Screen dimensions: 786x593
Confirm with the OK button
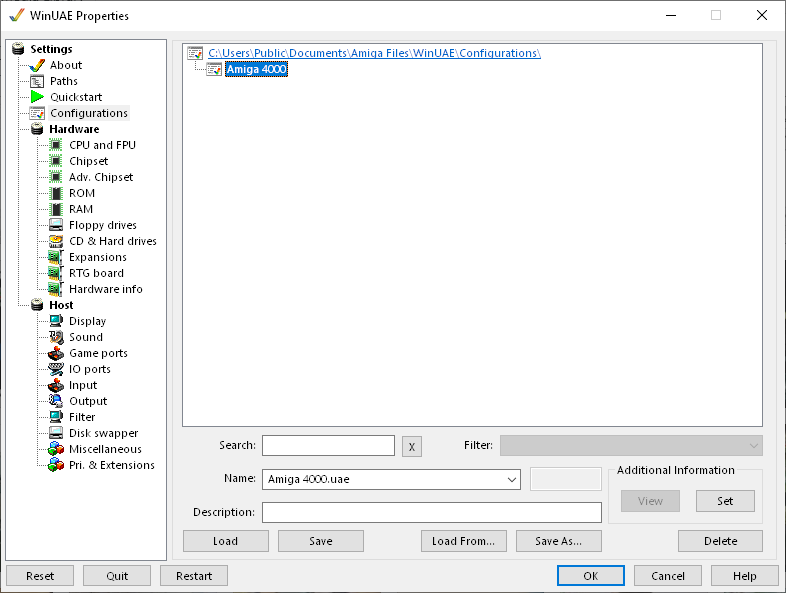pos(591,576)
